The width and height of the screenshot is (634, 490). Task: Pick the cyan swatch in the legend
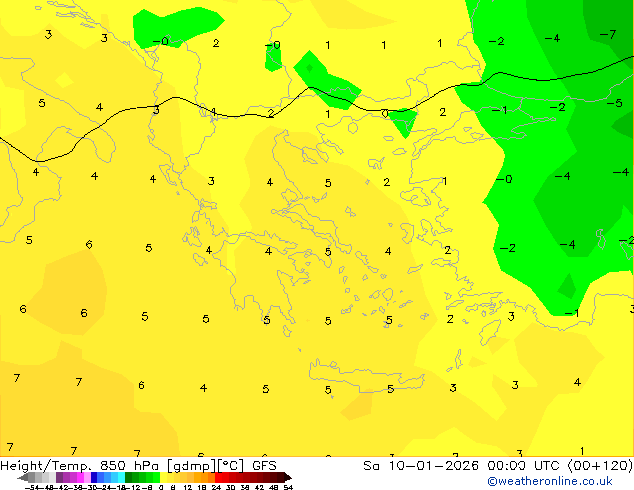(x=121, y=477)
